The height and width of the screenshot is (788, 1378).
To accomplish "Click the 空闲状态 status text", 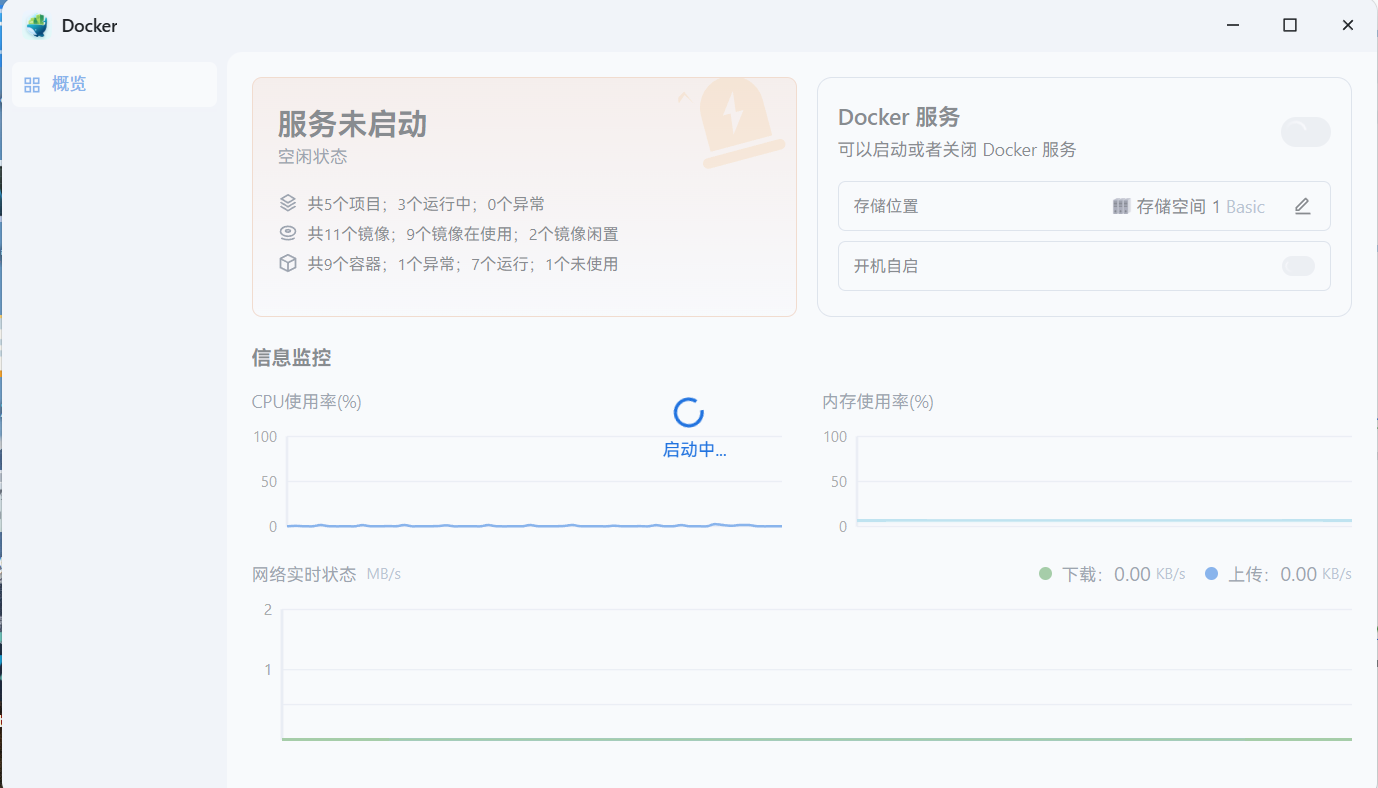I will coord(313,157).
